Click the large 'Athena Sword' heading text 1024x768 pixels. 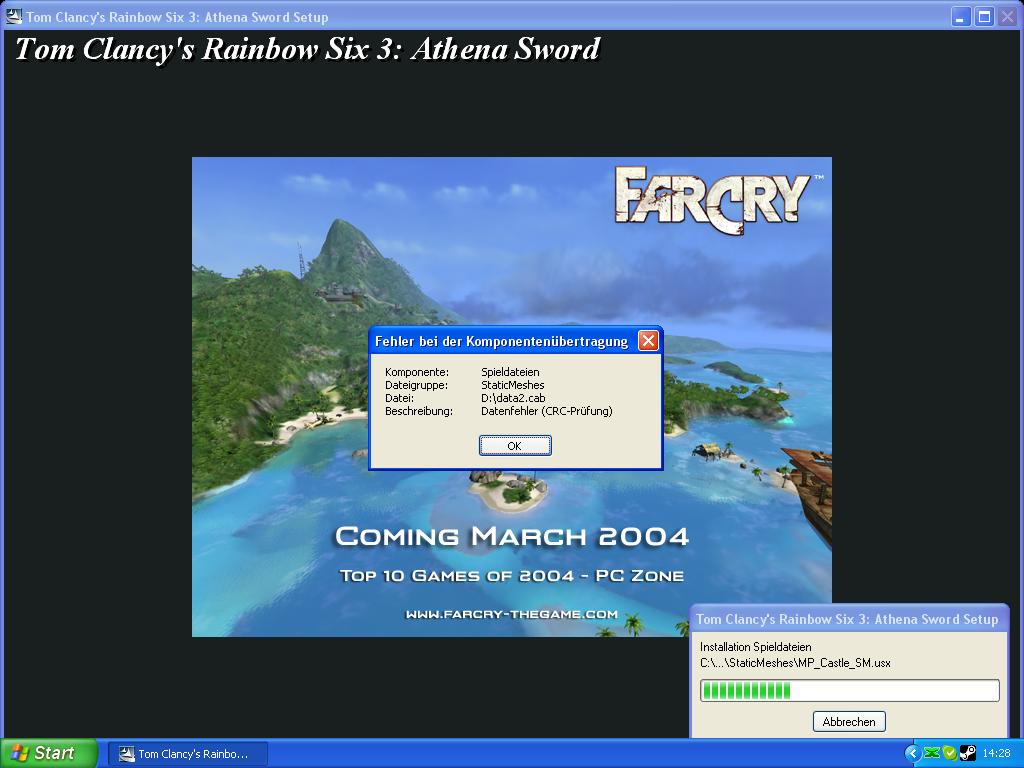coord(505,49)
